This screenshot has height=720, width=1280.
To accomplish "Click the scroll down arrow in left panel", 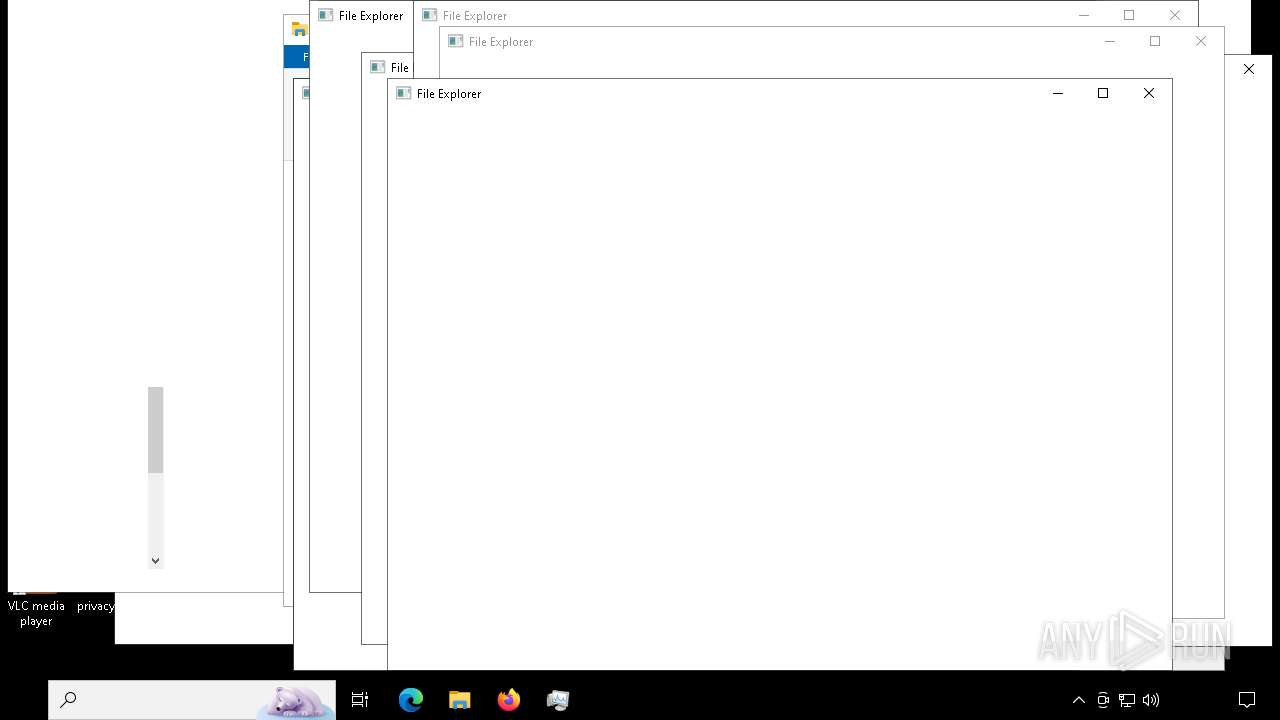I will pyautogui.click(x=155, y=560).
